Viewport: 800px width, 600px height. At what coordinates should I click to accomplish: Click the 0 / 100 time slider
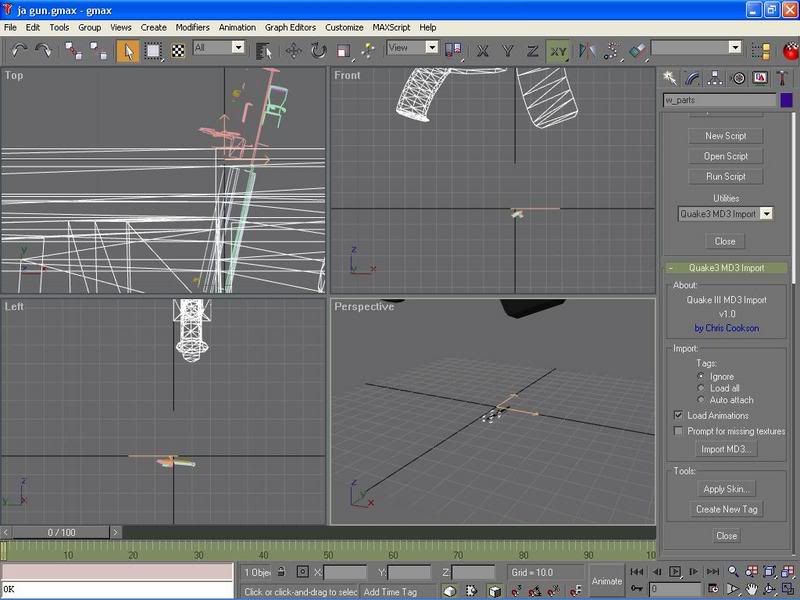tap(61, 533)
